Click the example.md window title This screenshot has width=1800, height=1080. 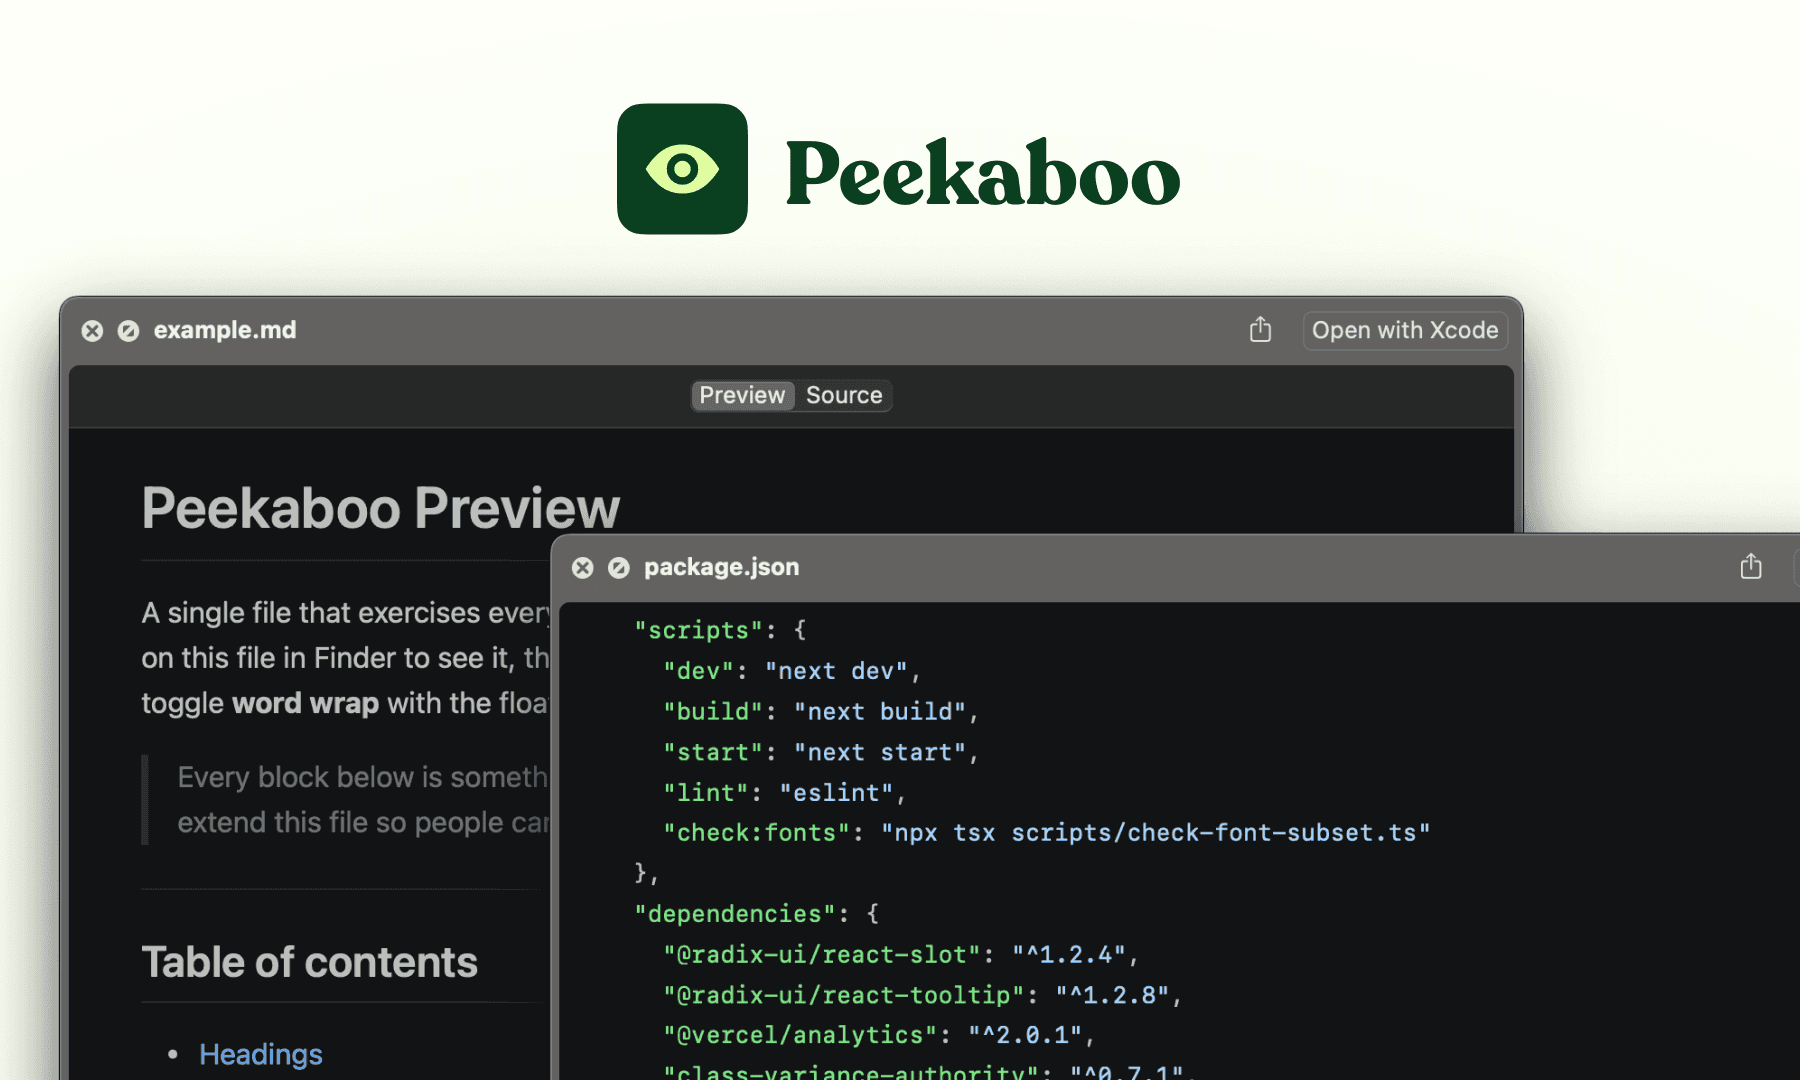tap(225, 330)
